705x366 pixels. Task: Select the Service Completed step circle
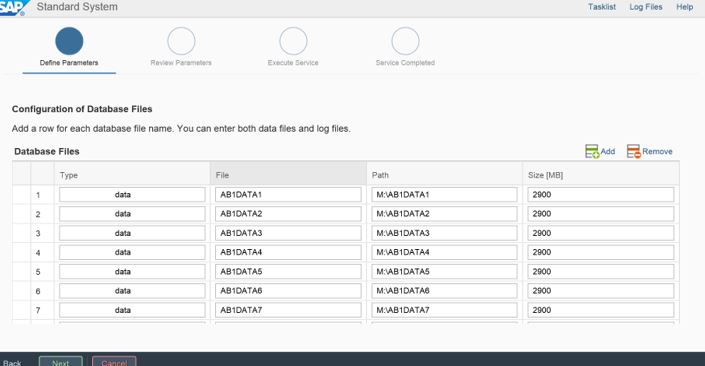[405, 41]
